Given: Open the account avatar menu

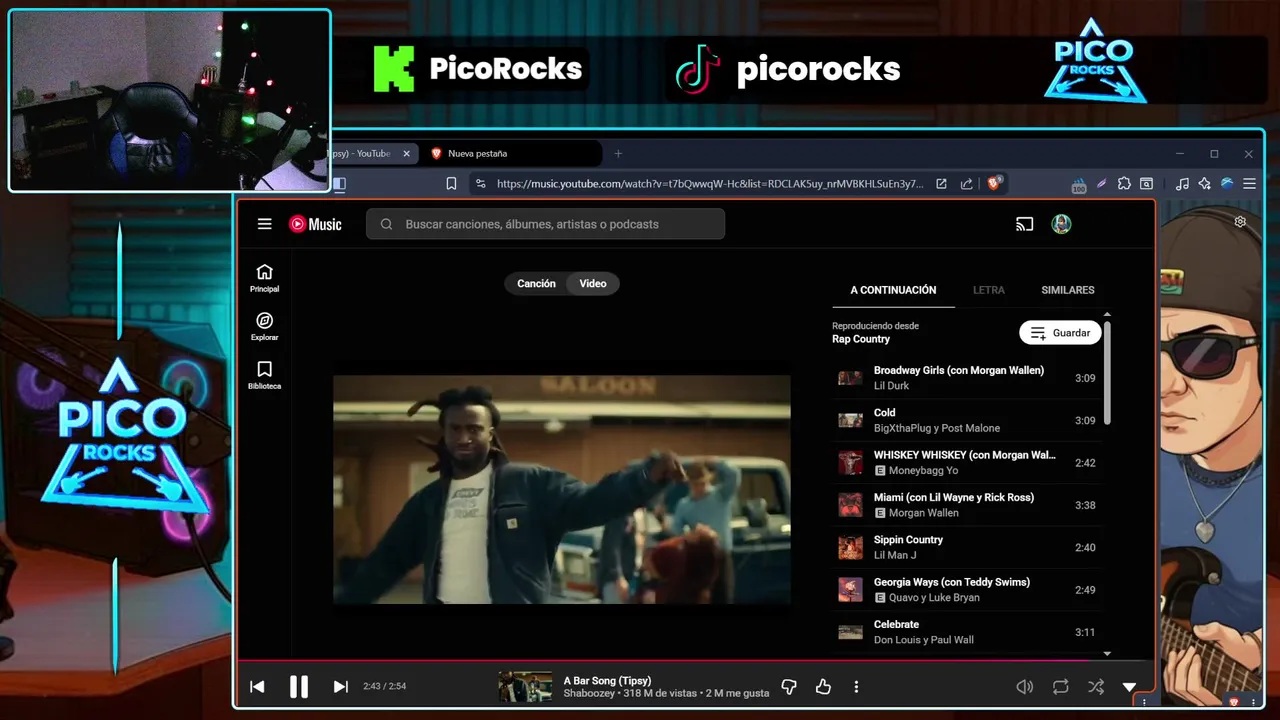Looking at the screenshot, I should point(1061,224).
